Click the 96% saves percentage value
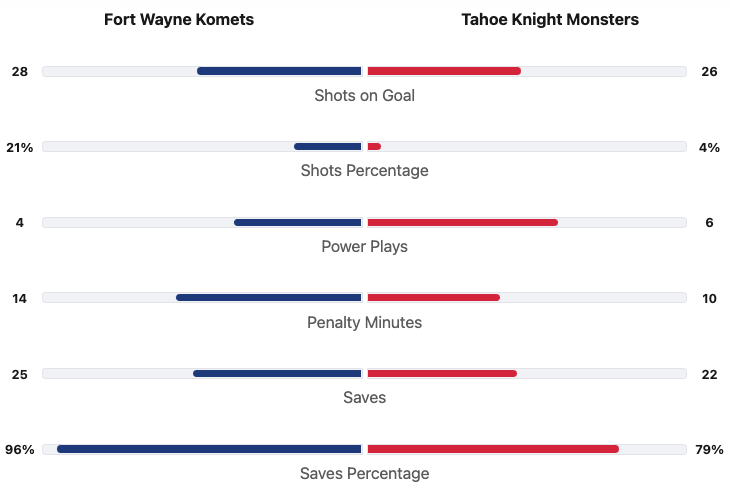 click(20, 450)
